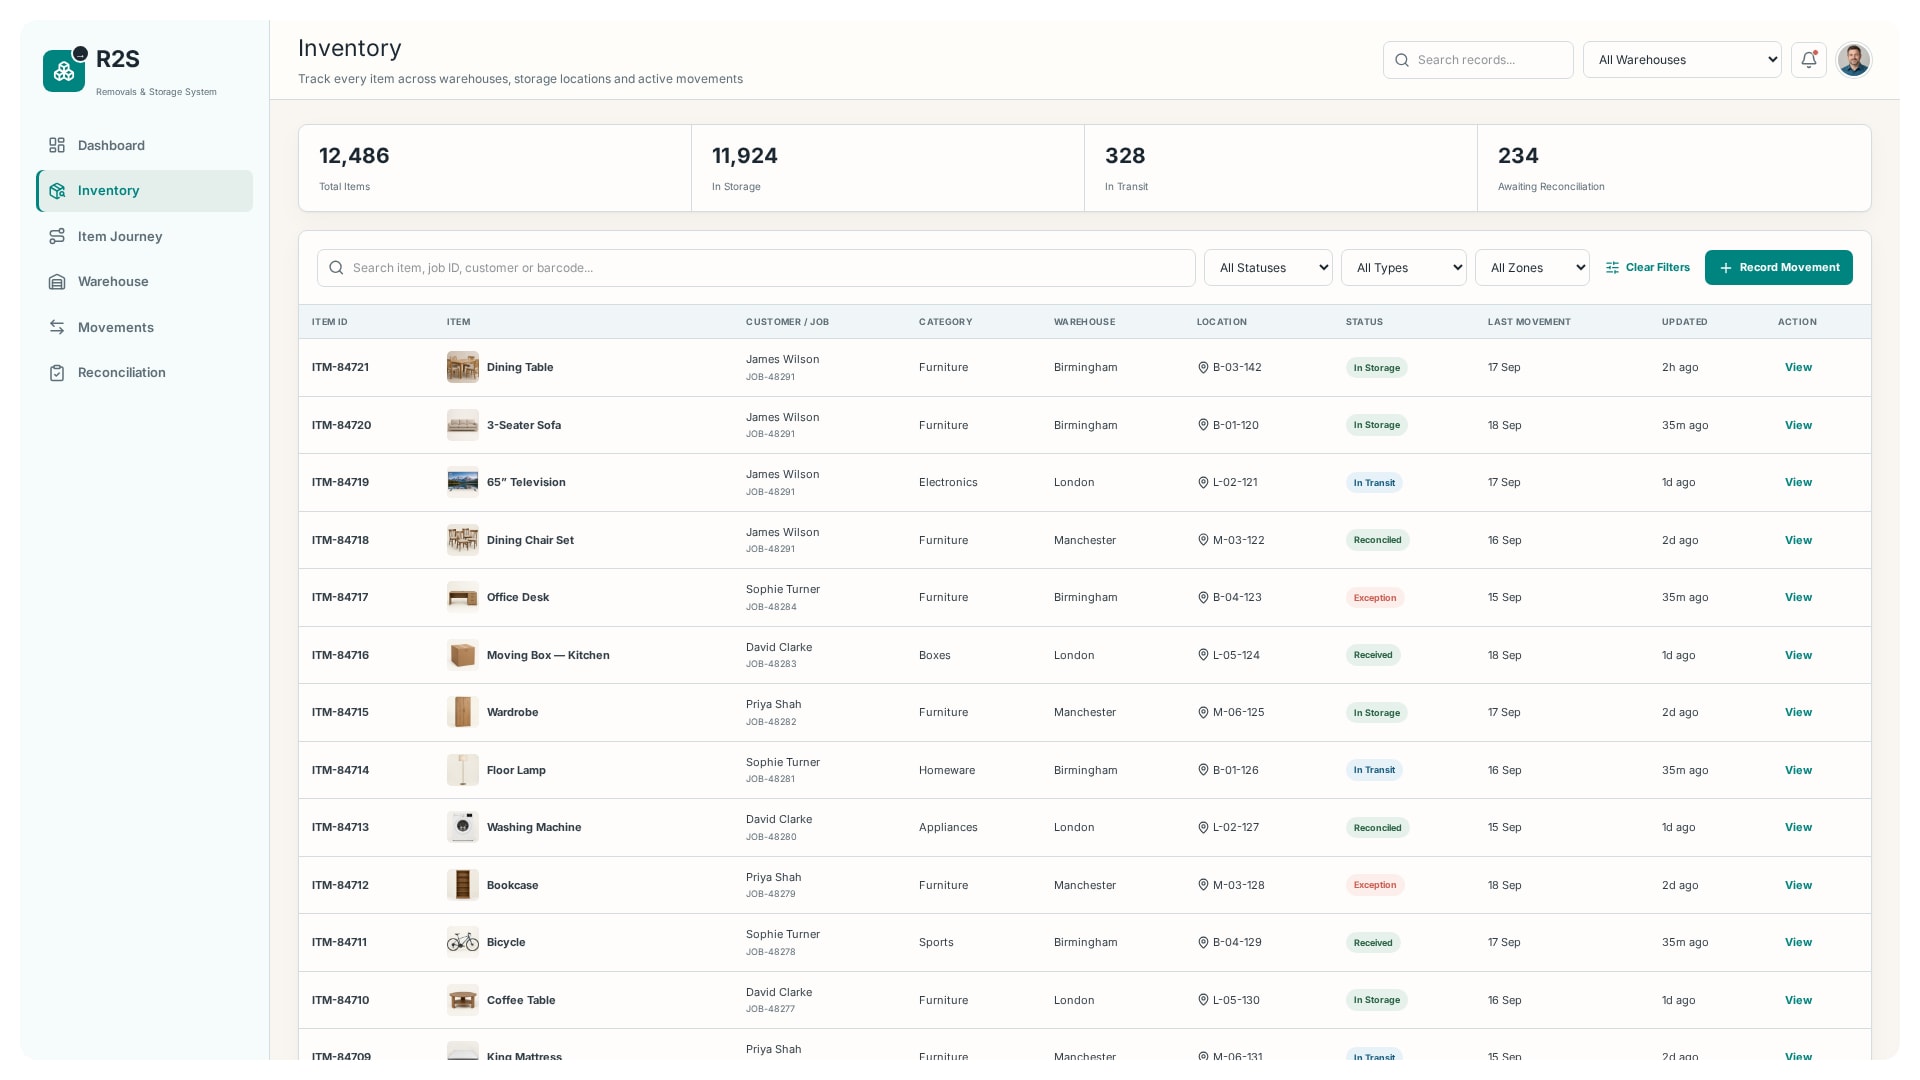
Task: Click the R2S logo icon
Action: [x=64, y=71]
